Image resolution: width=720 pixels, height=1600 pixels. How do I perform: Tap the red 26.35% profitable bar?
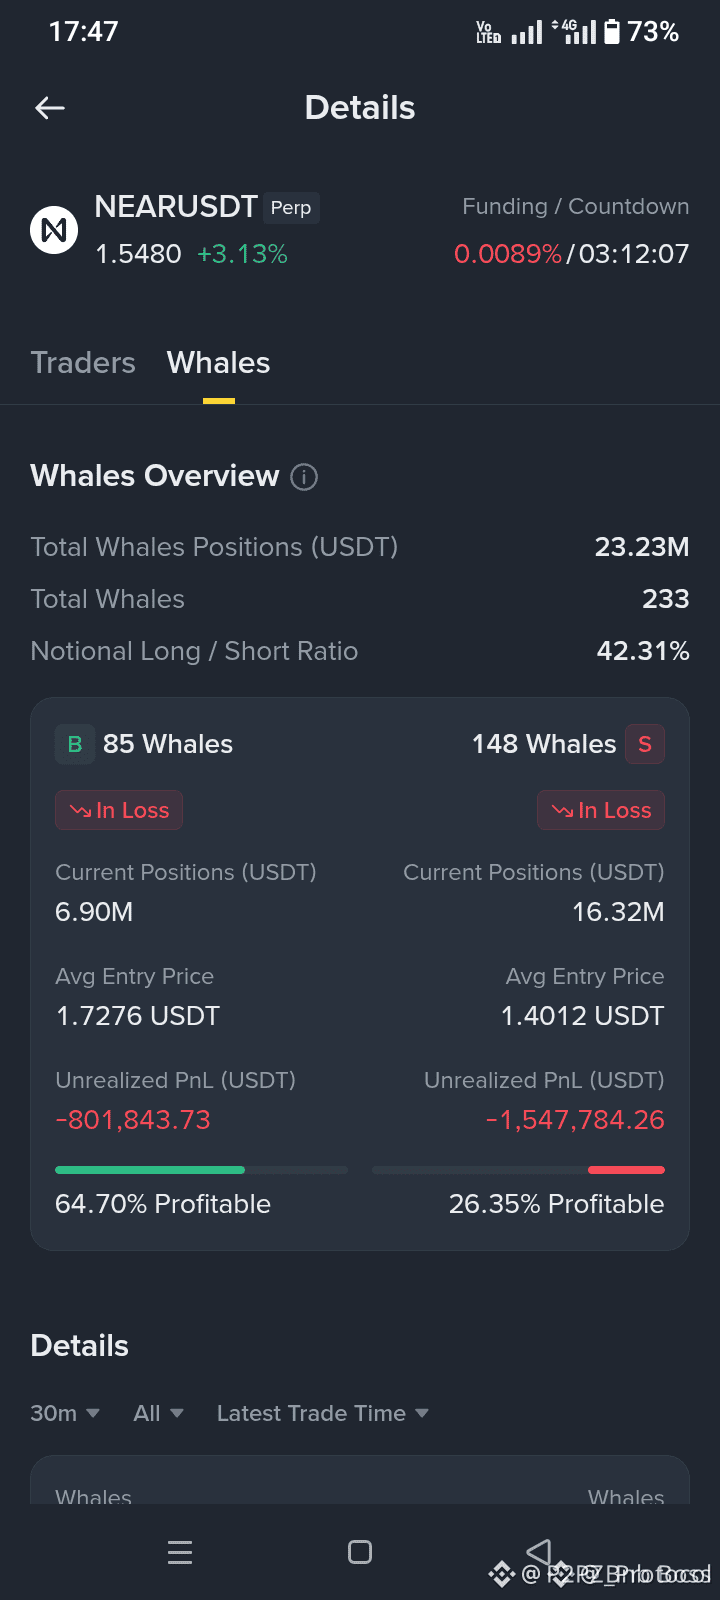tap(626, 1170)
